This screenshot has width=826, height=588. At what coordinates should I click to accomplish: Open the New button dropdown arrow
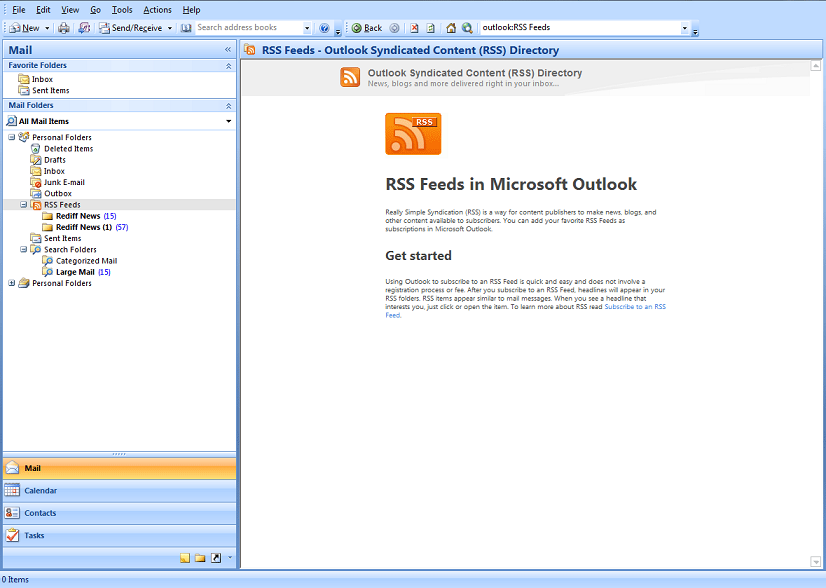click(46, 28)
